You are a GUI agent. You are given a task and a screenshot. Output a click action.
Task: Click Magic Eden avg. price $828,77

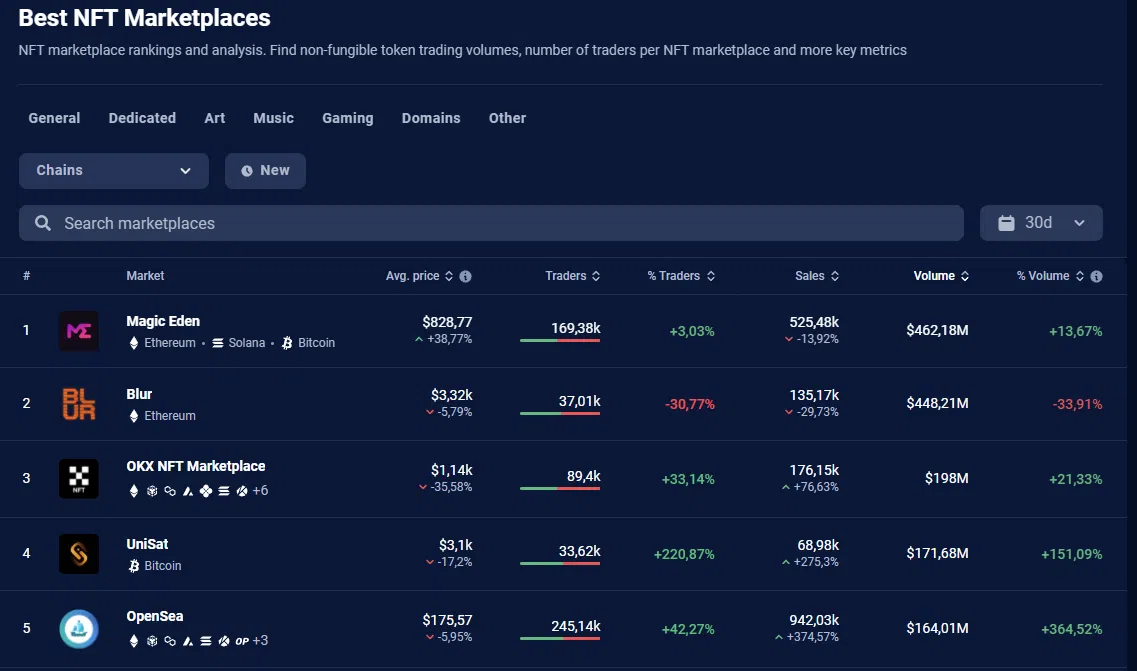pos(447,322)
